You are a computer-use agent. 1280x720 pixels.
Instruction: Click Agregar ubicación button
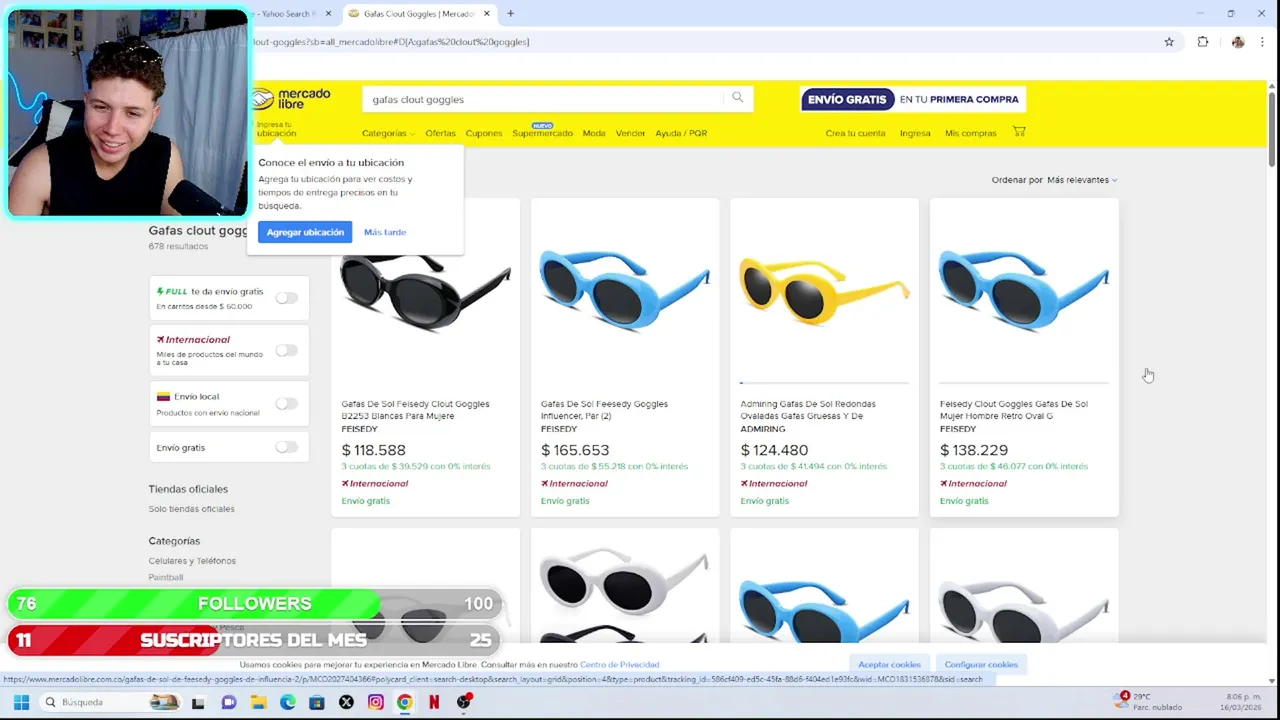(x=305, y=232)
